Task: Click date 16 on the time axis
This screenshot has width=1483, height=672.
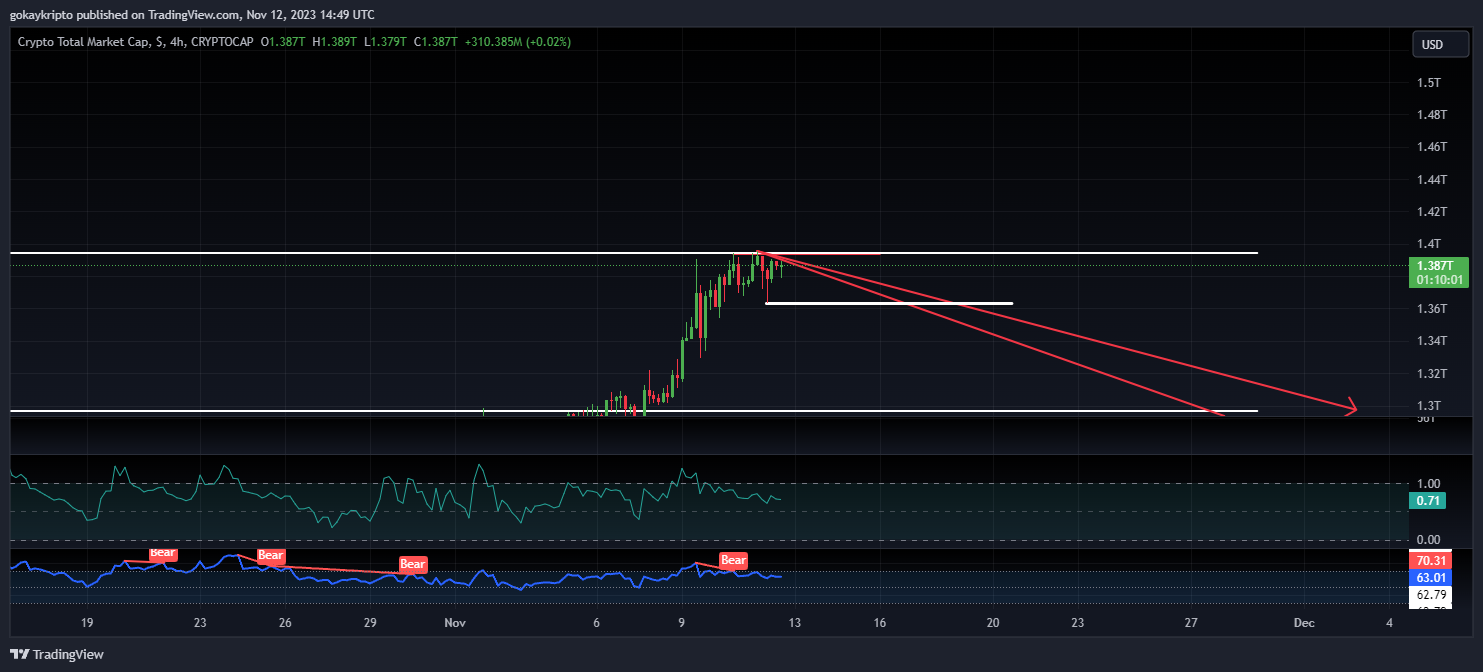Action: [879, 623]
